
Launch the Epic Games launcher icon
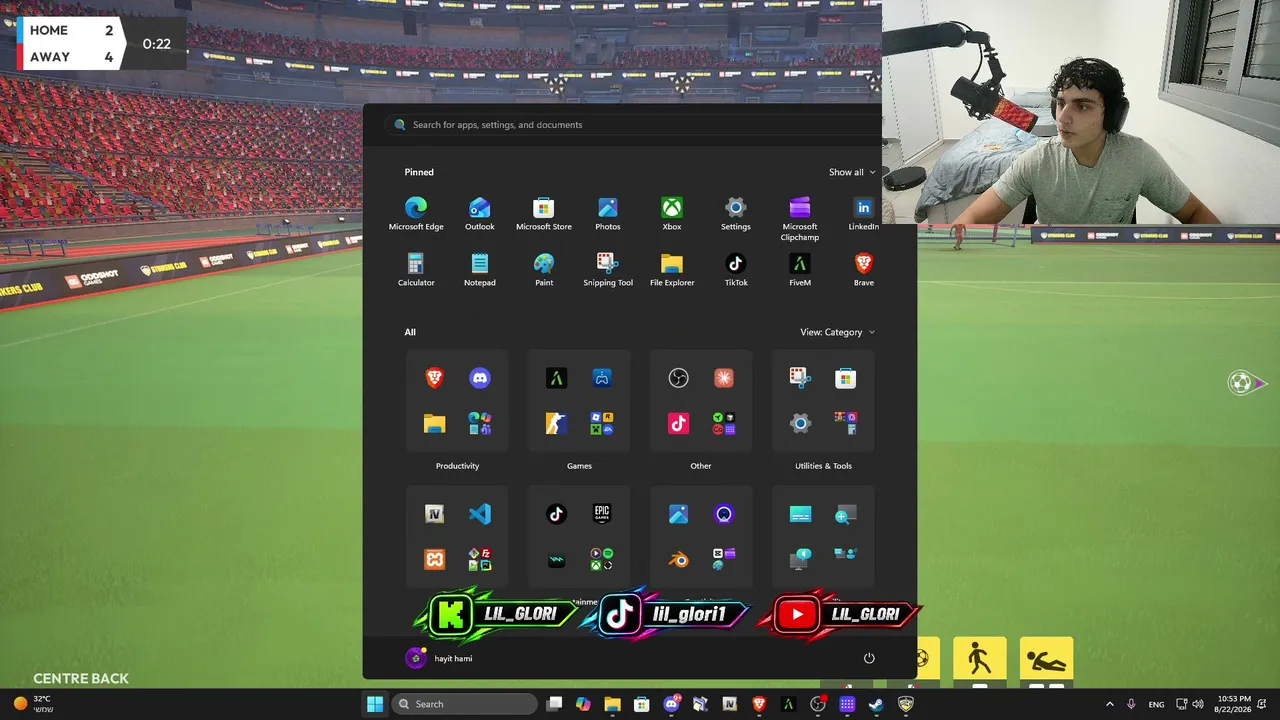click(x=601, y=514)
